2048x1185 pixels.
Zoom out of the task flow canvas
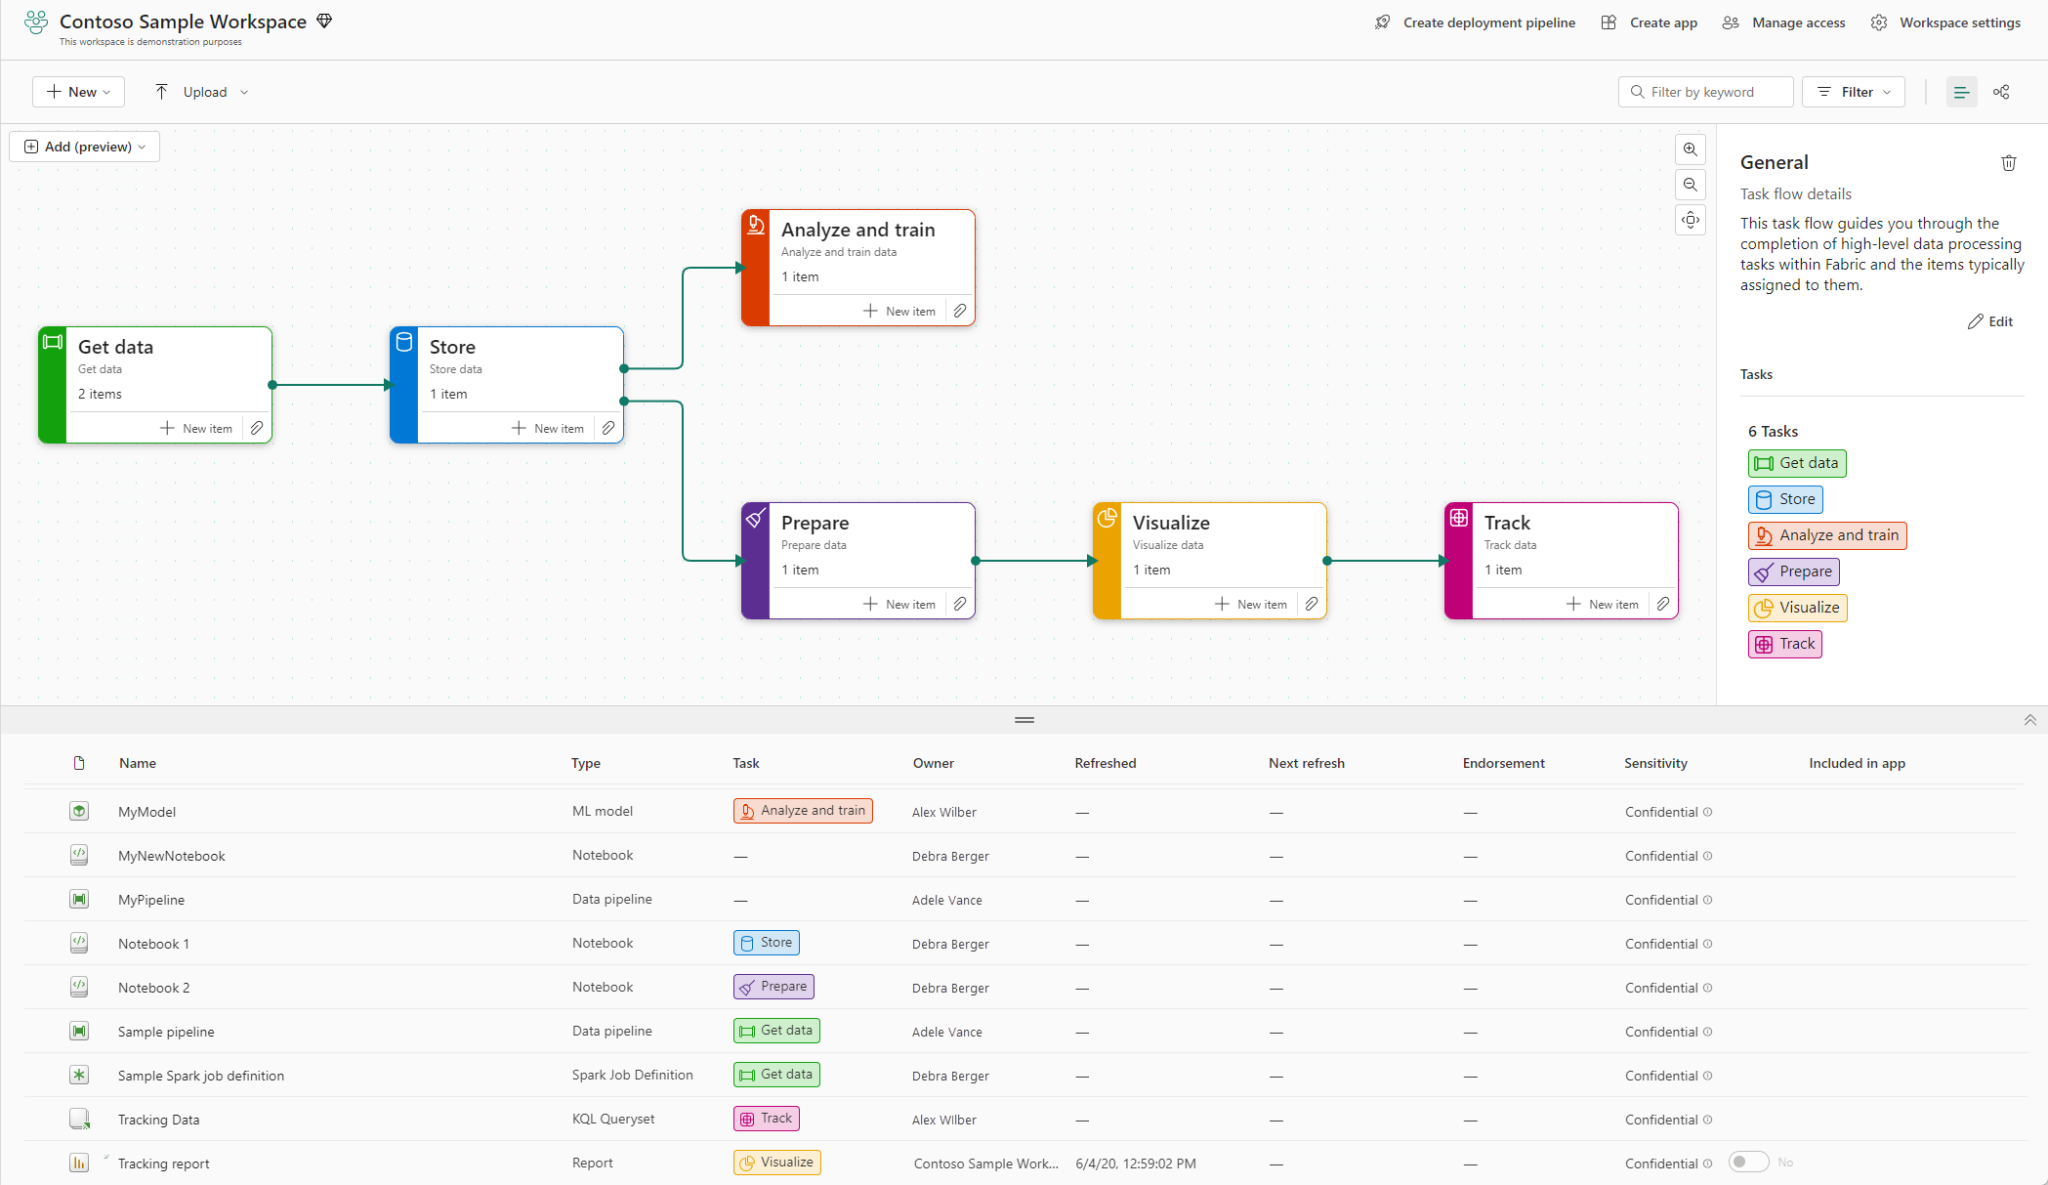1690,184
